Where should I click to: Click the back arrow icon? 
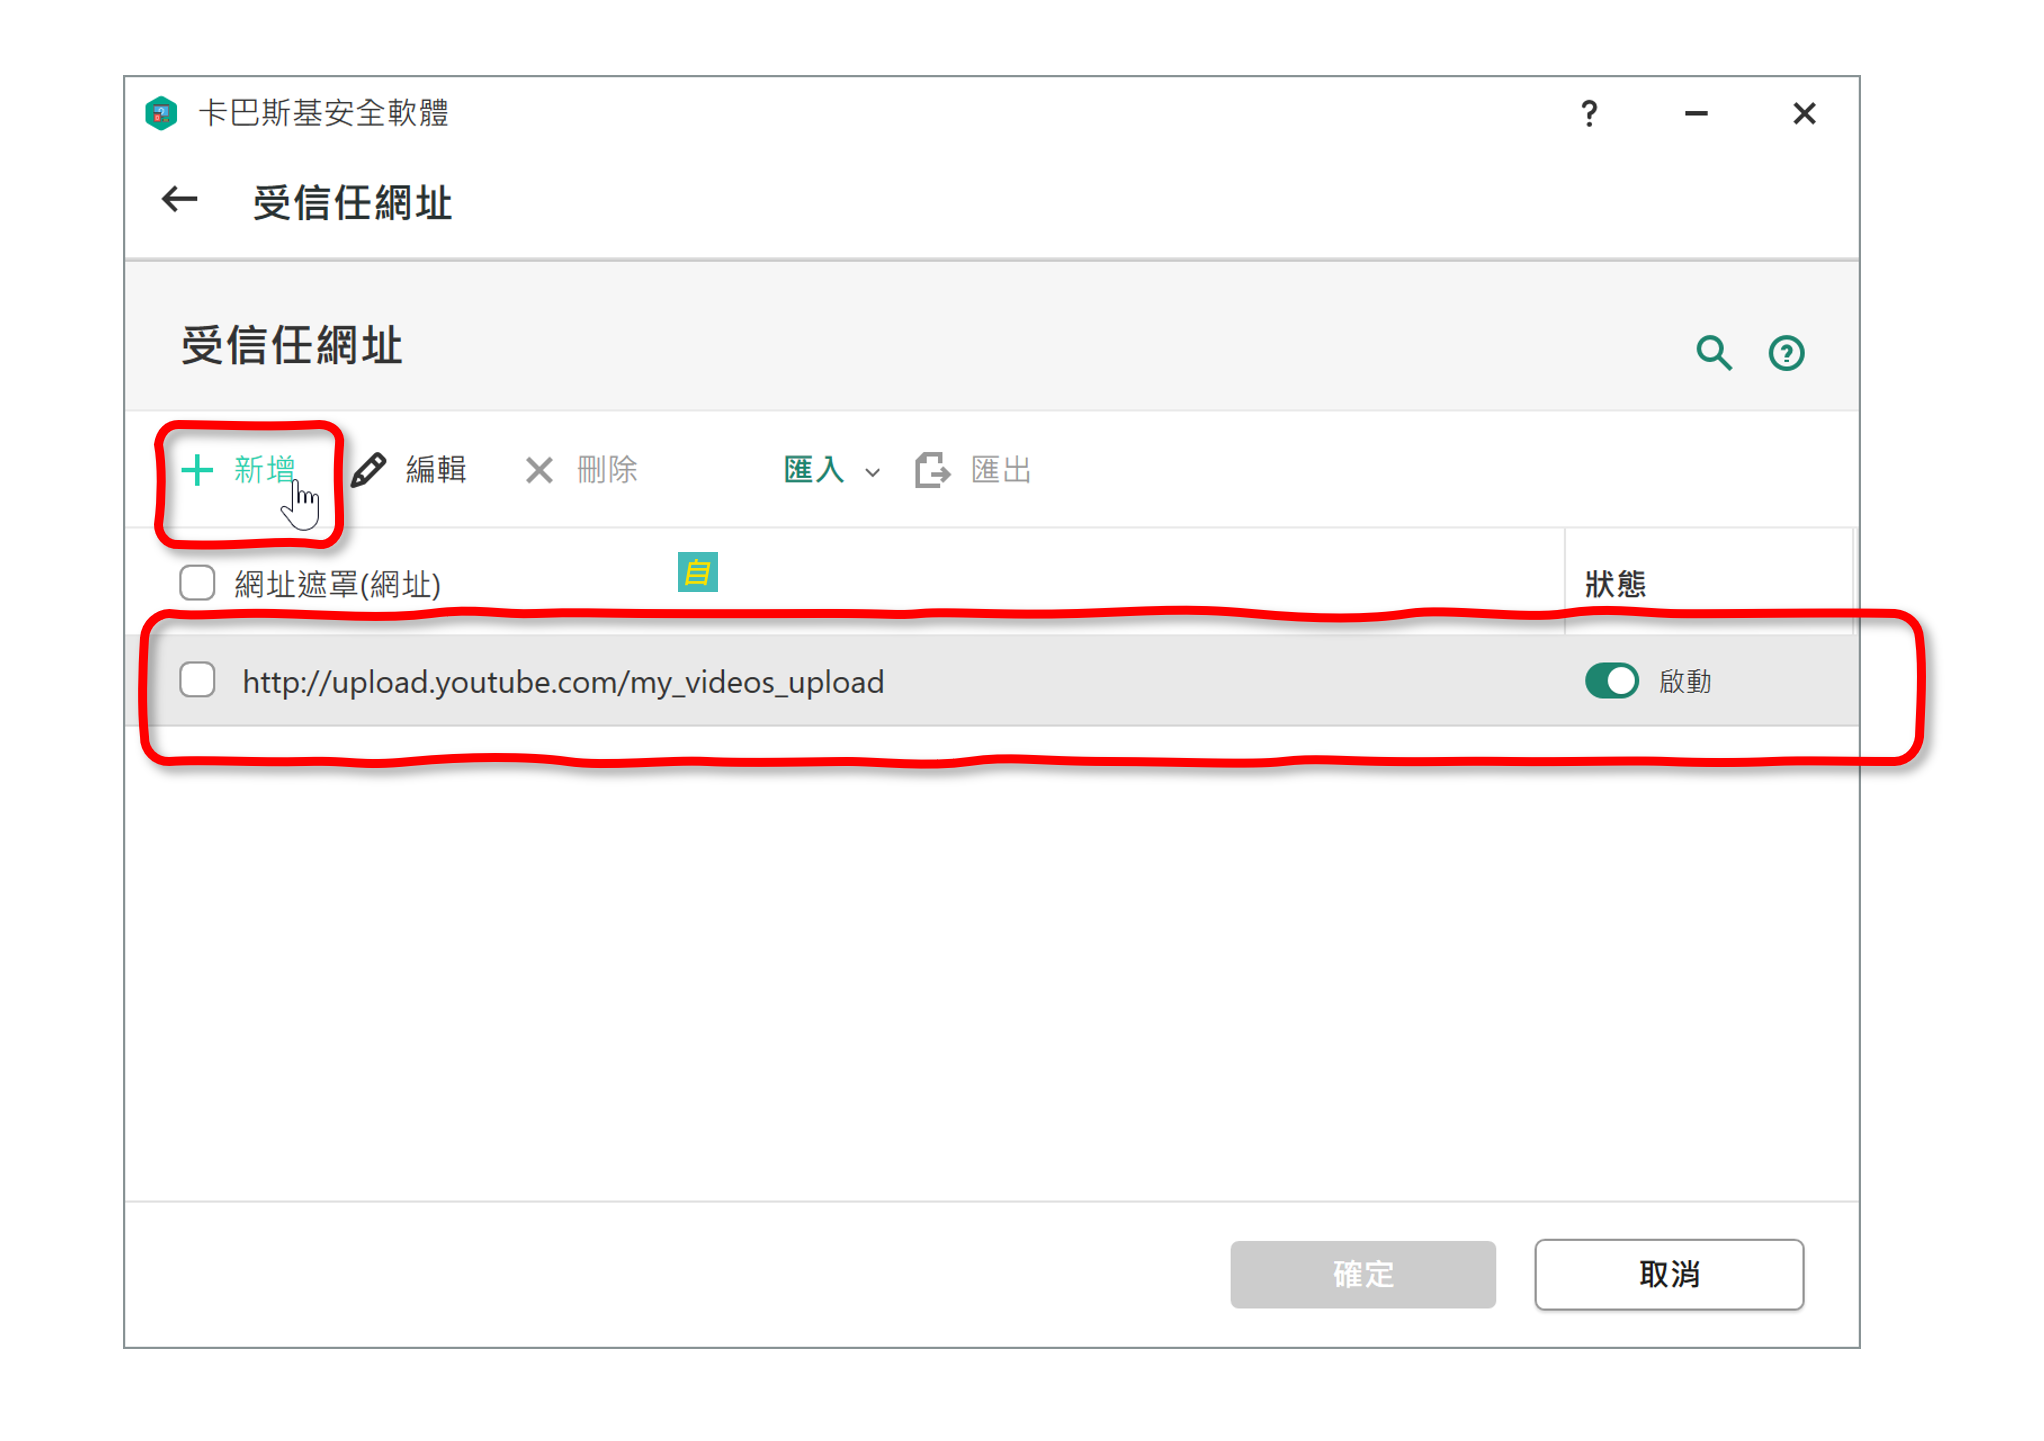coord(180,200)
